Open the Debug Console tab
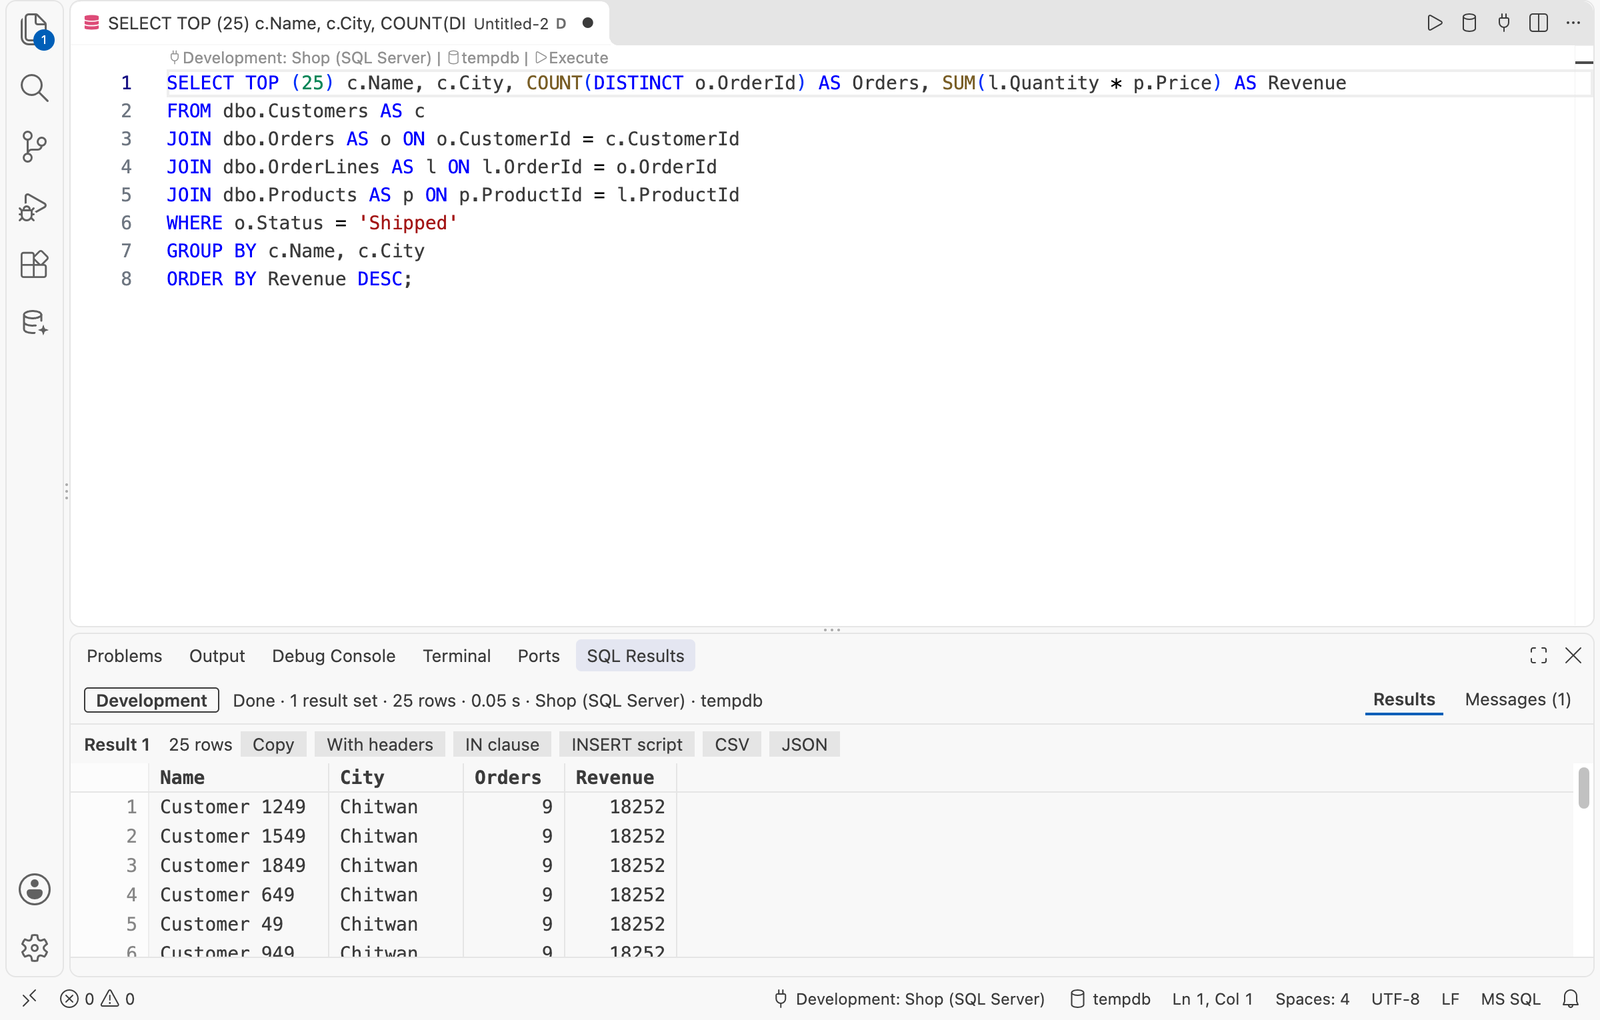This screenshot has height=1020, width=1600. tap(334, 656)
